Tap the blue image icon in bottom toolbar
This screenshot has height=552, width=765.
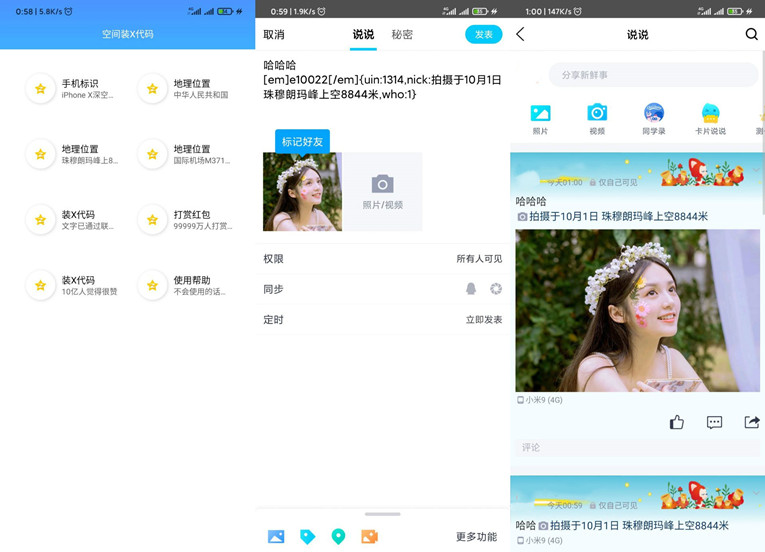276,537
